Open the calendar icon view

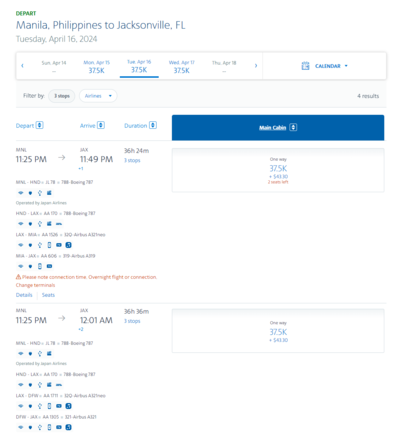[x=305, y=66]
